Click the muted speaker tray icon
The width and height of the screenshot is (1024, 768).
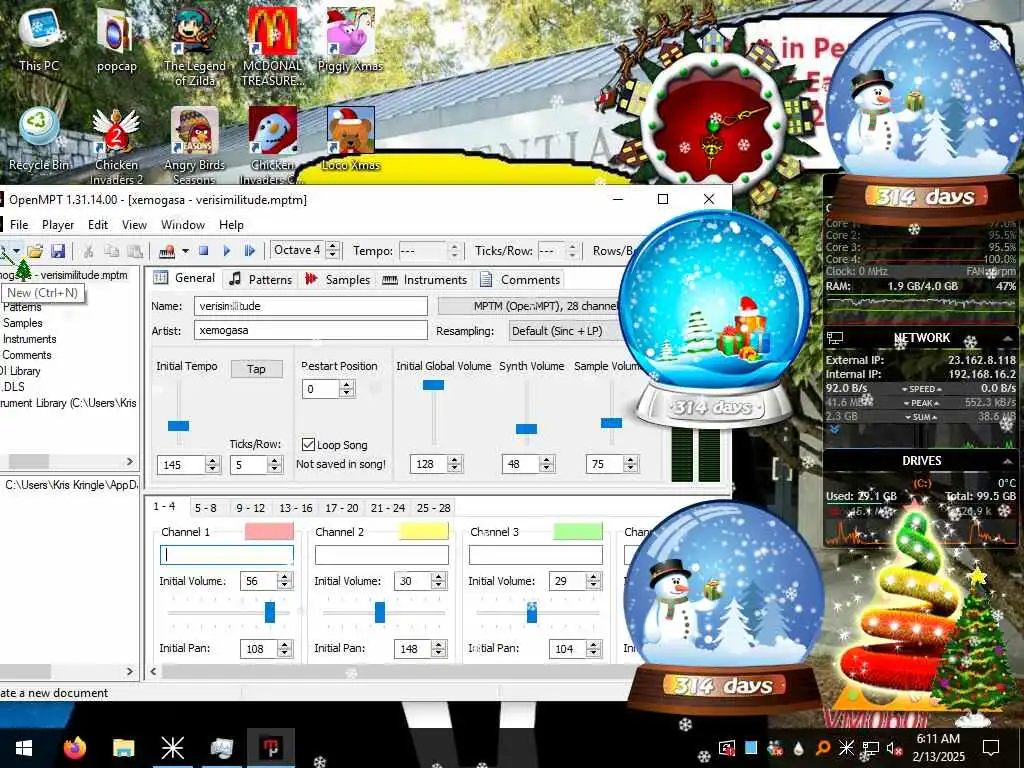pos(894,748)
